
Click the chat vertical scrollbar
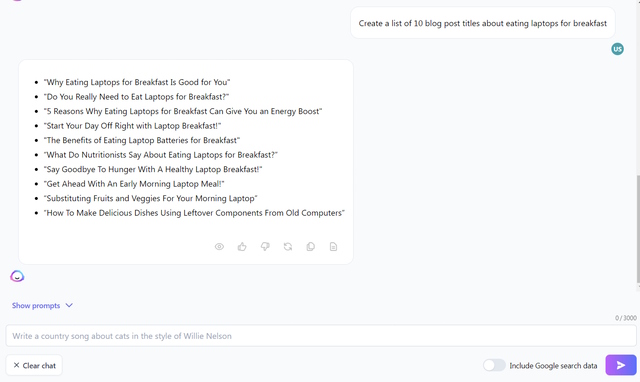(638, 229)
